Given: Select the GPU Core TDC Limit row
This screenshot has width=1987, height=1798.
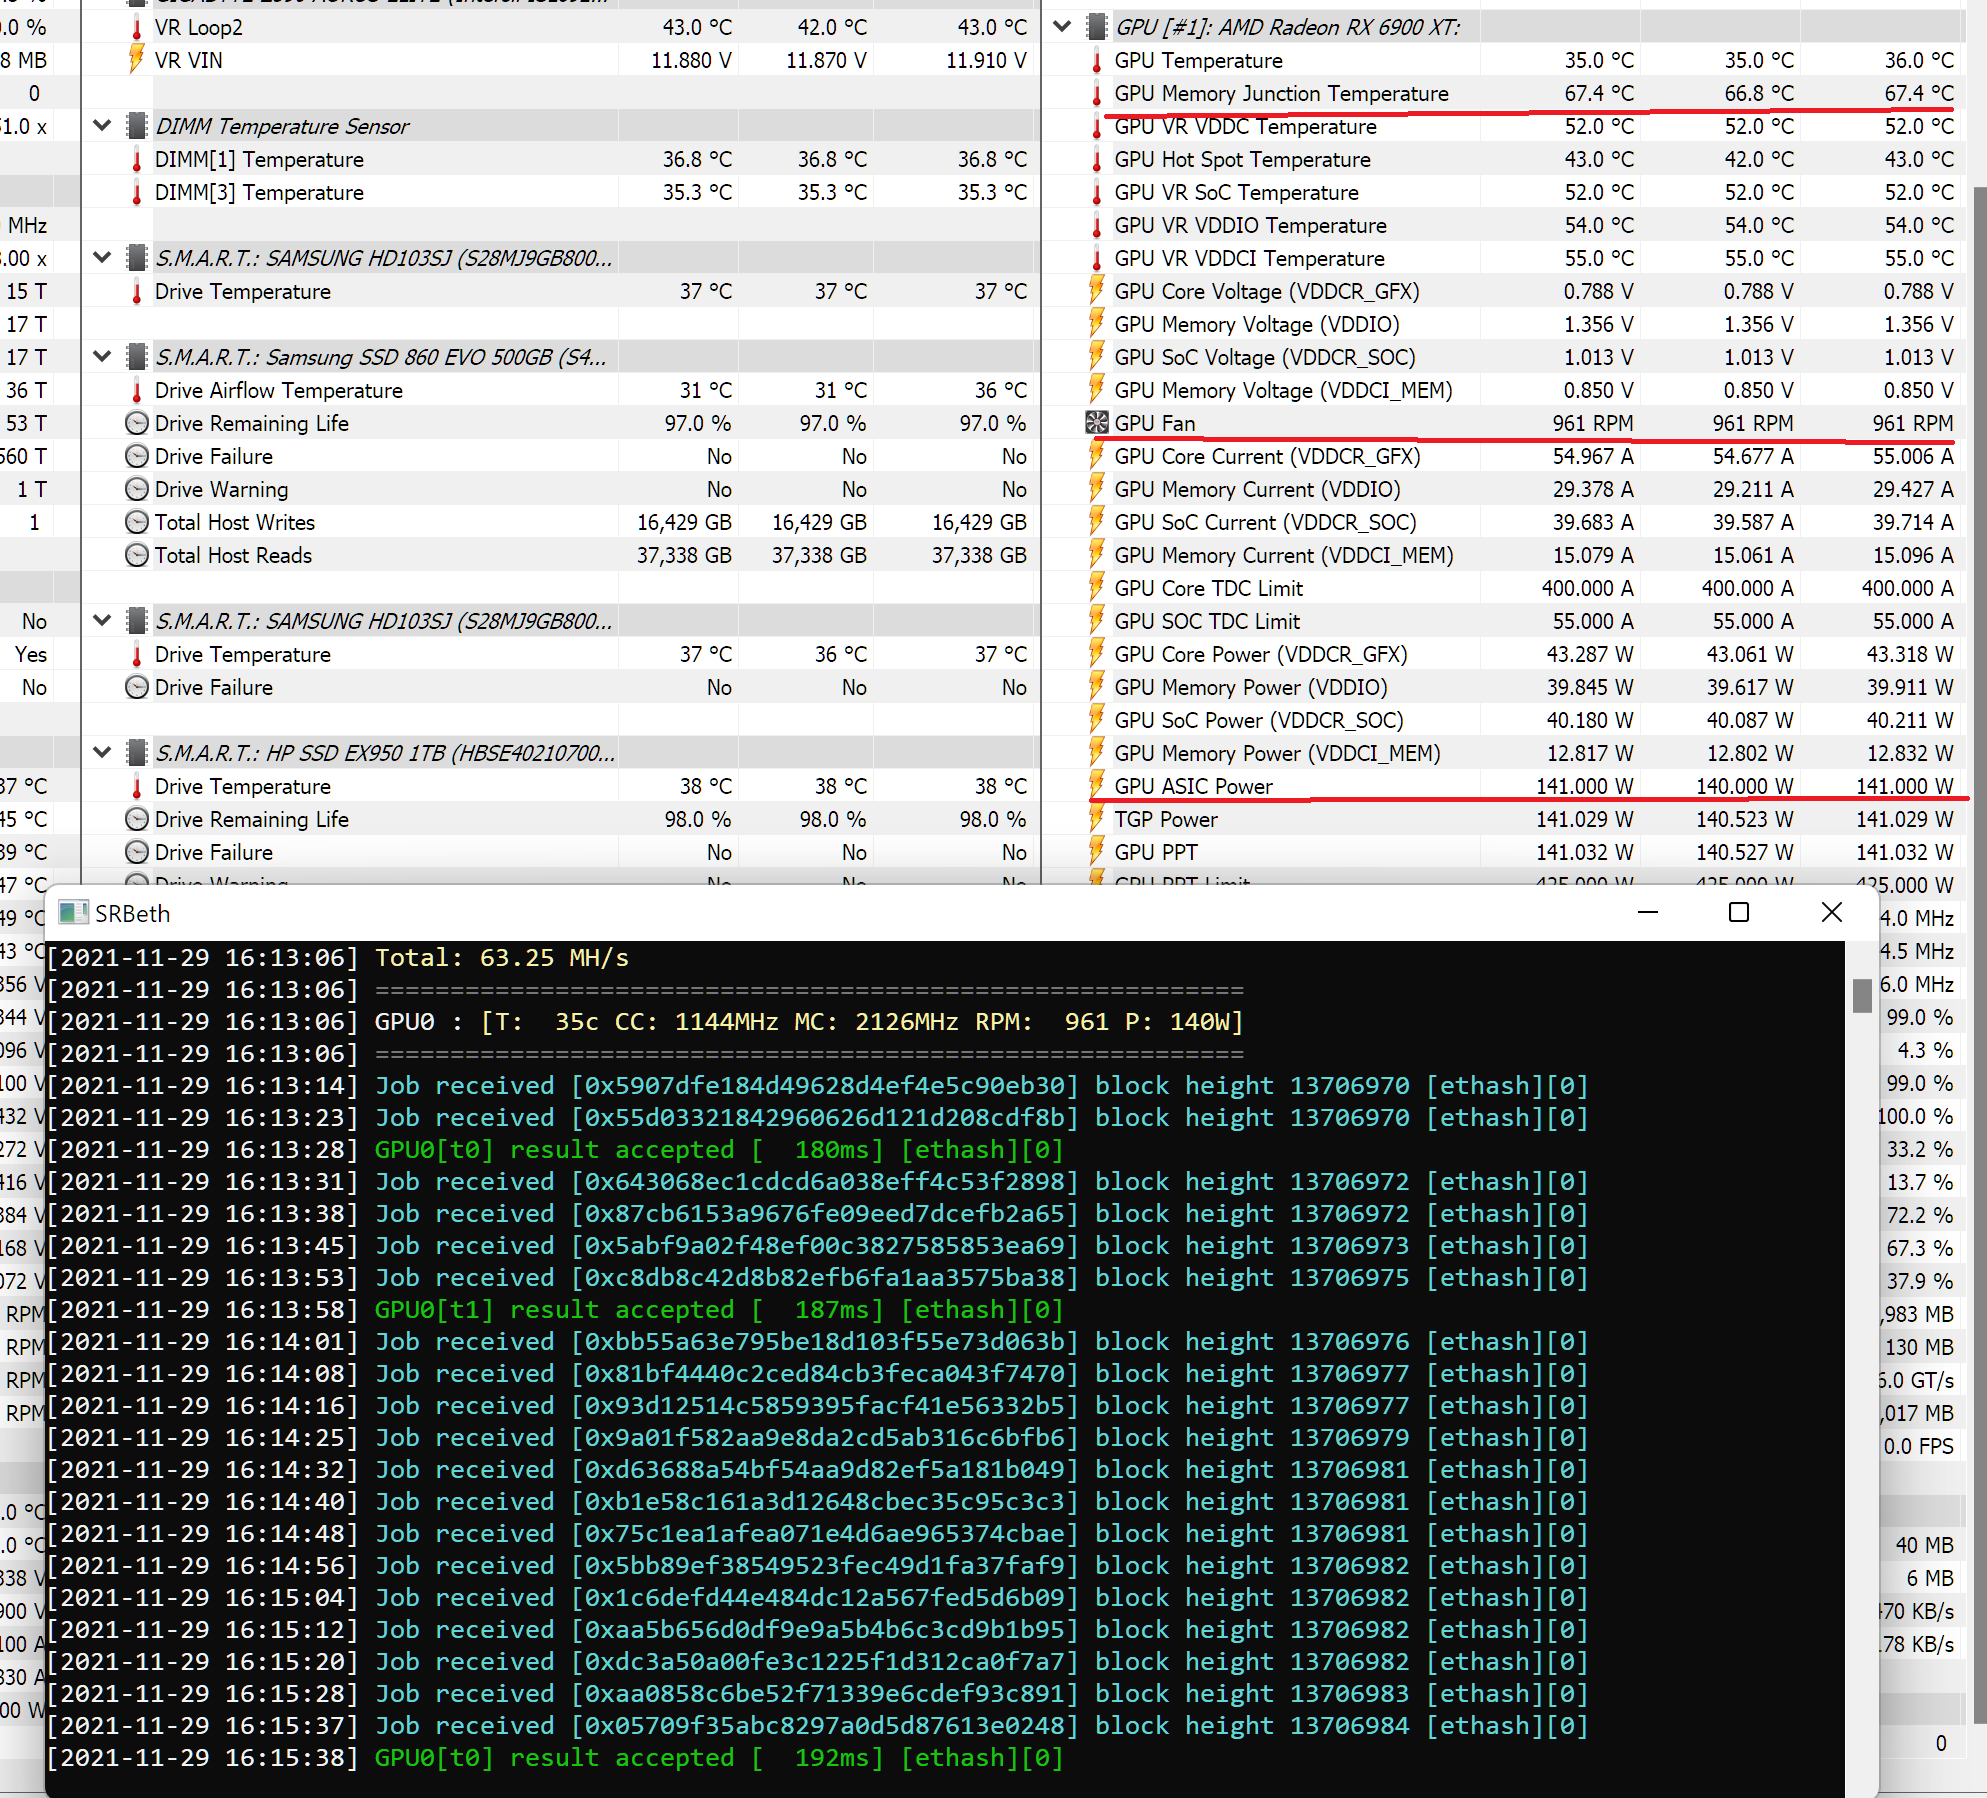Looking at the screenshot, I should point(1208,588).
